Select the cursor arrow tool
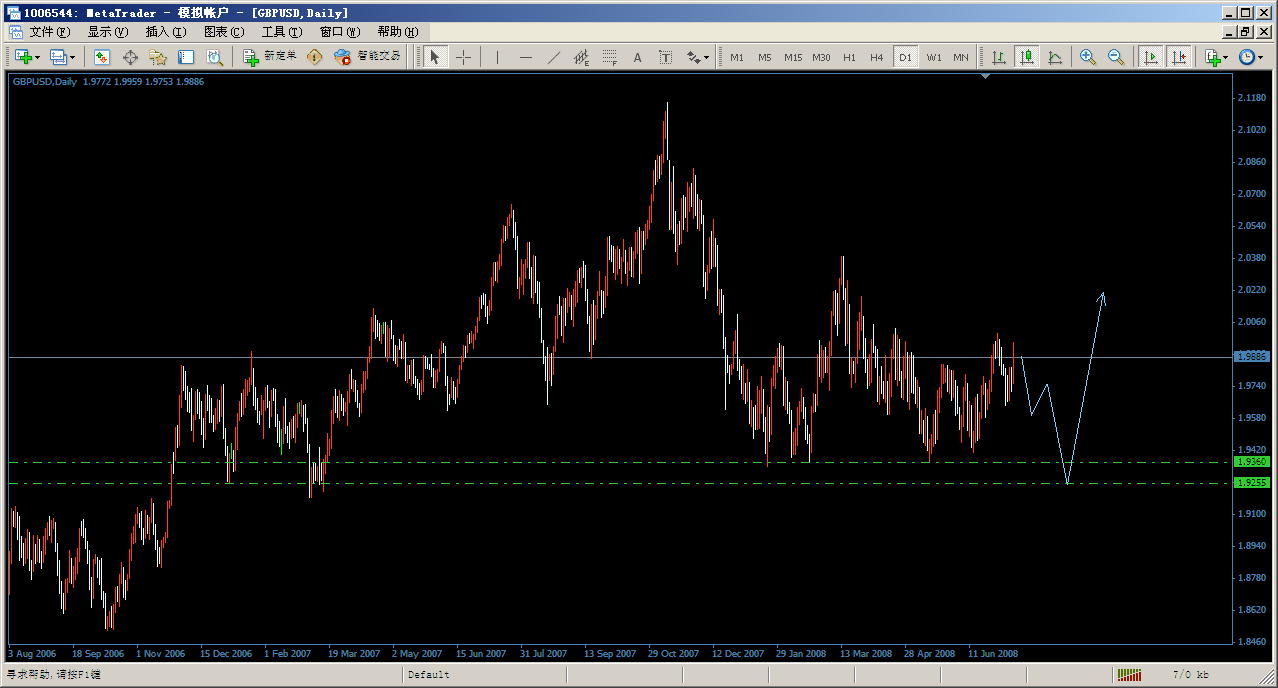1278x688 pixels. tap(434, 57)
